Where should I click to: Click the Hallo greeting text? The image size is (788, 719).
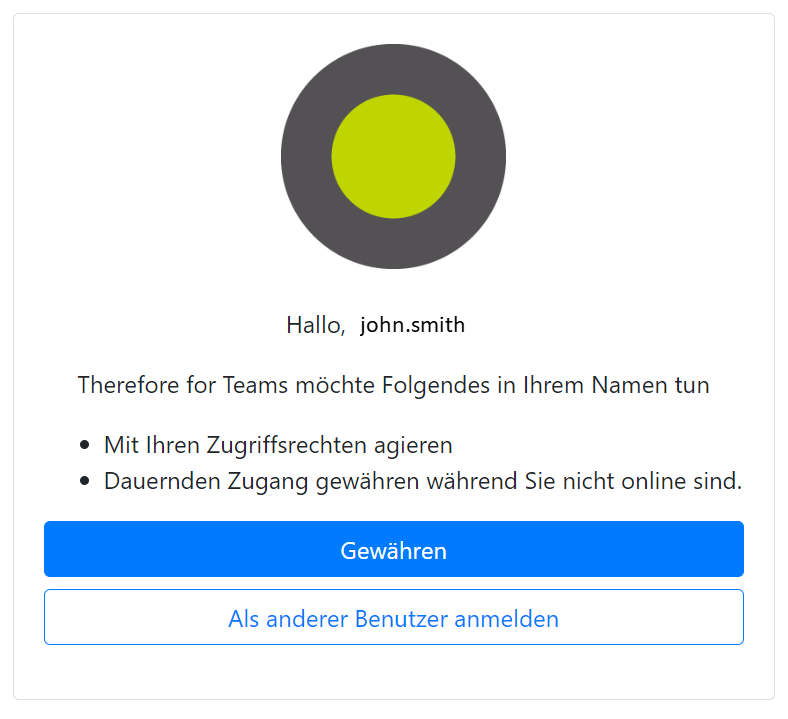point(316,325)
